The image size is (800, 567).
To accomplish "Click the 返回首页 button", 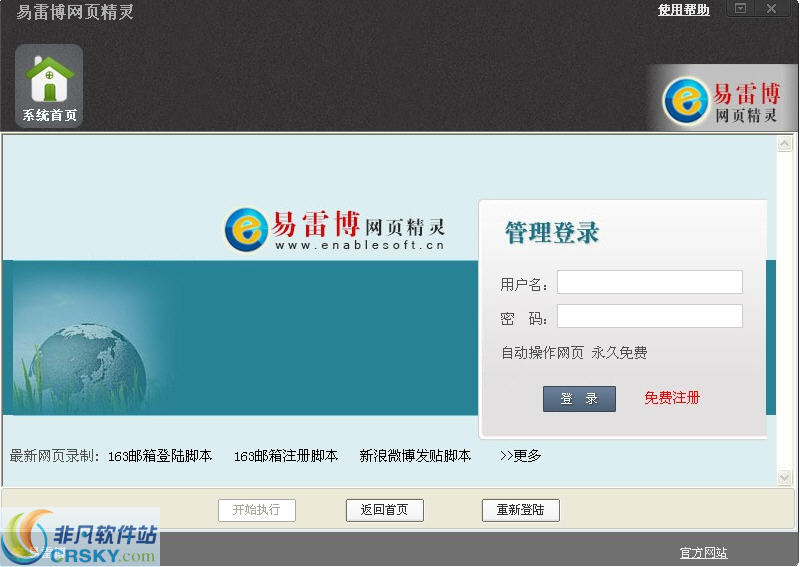I will (385, 510).
